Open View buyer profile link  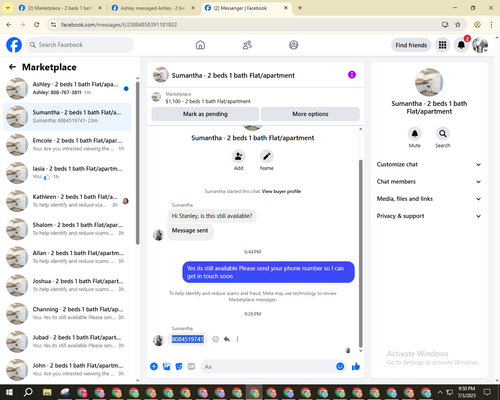point(281,191)
